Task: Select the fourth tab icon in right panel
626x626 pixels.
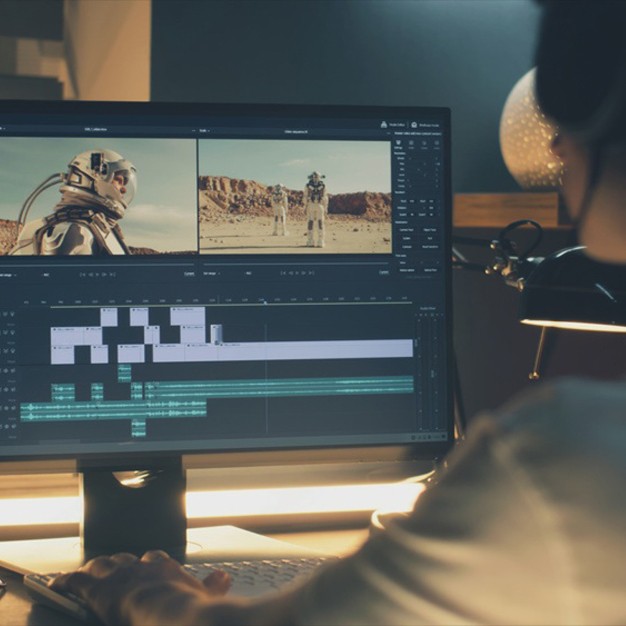Action: (x=437, y=144)
